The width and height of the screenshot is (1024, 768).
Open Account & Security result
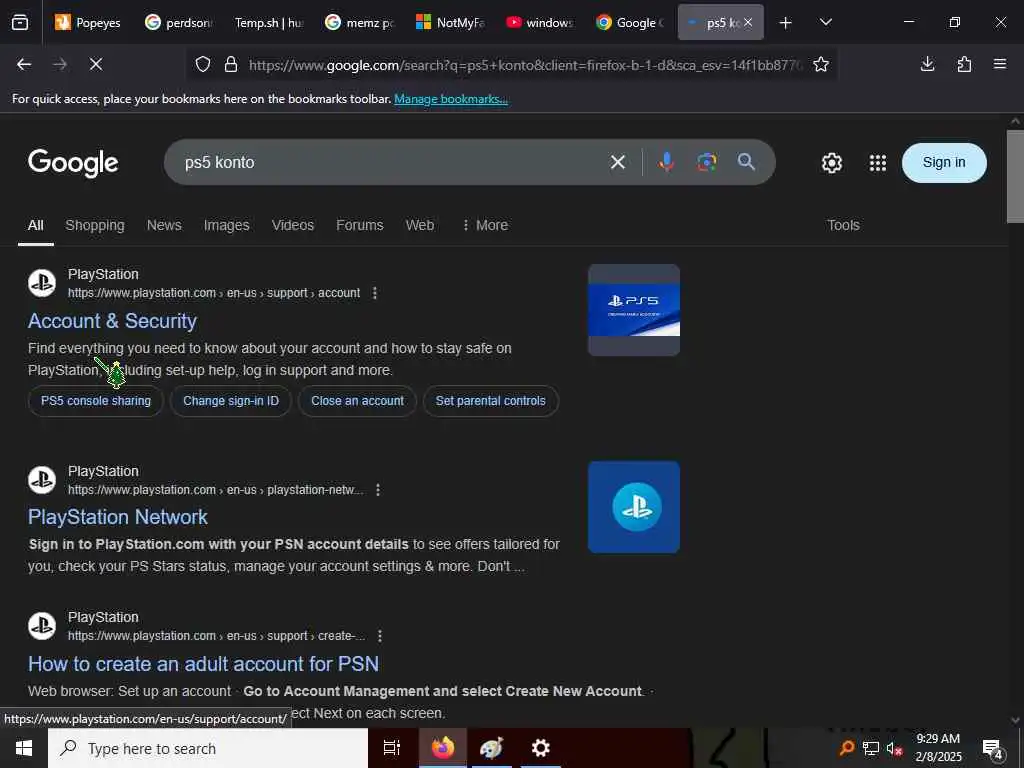pos(112,321)
